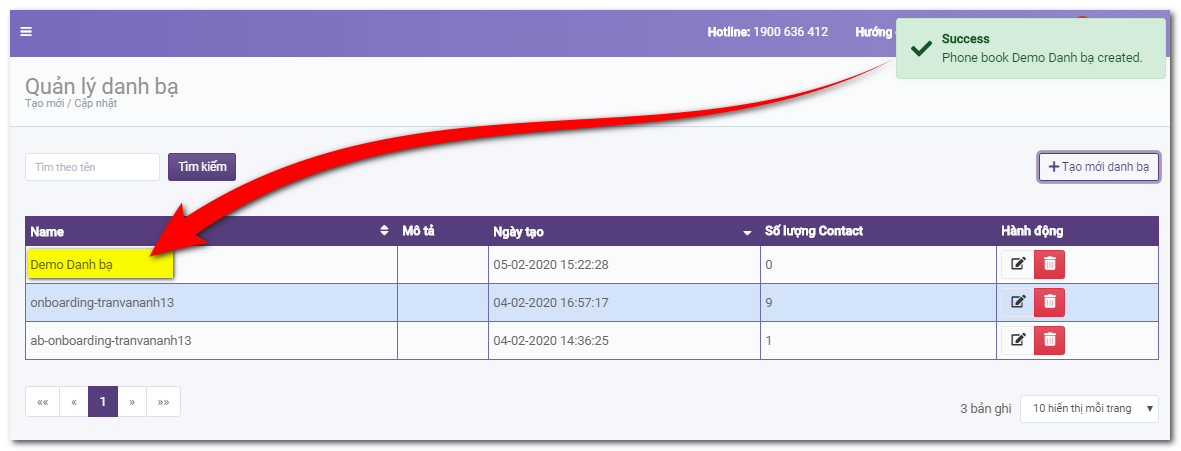Click the date 04-02-2020 14:36:25
Viewport: 1181px width, 451px height.
(x=551, y=340)
